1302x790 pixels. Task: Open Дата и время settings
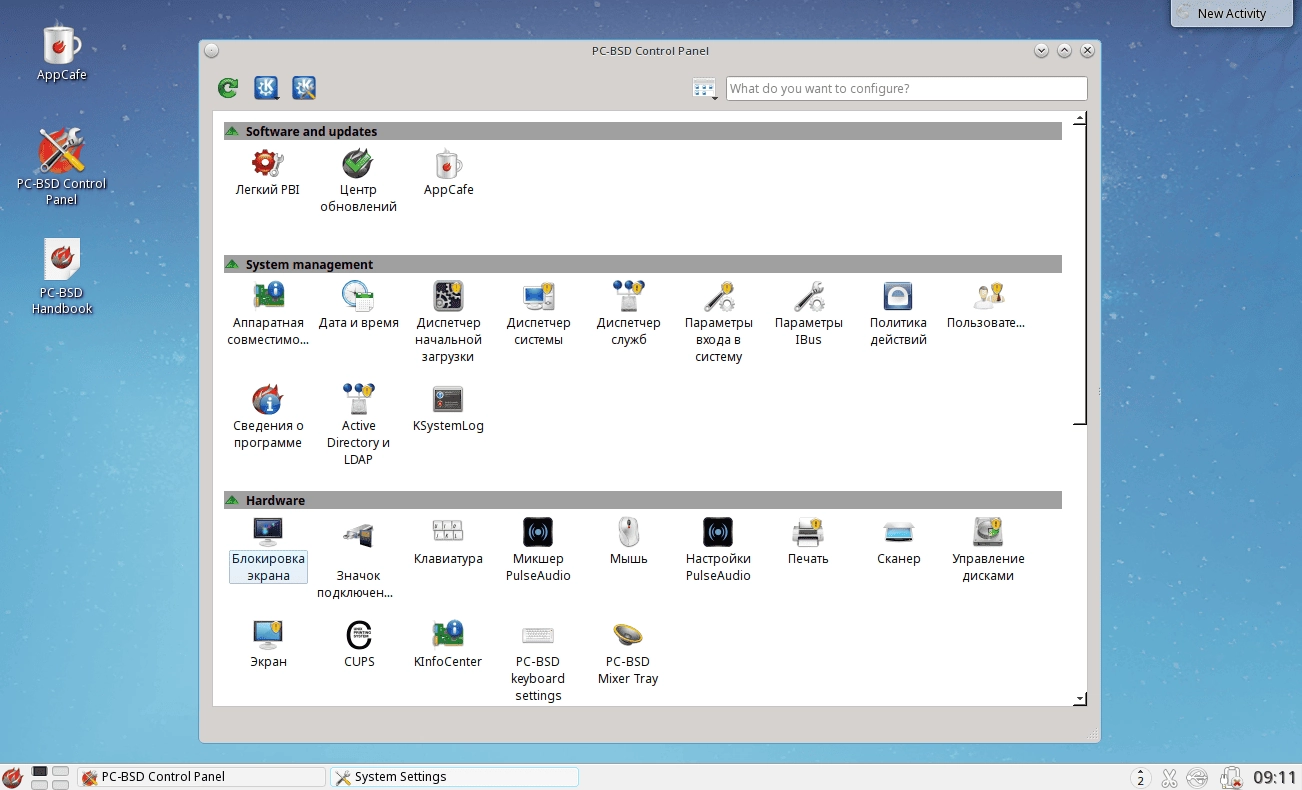point(358,306)
